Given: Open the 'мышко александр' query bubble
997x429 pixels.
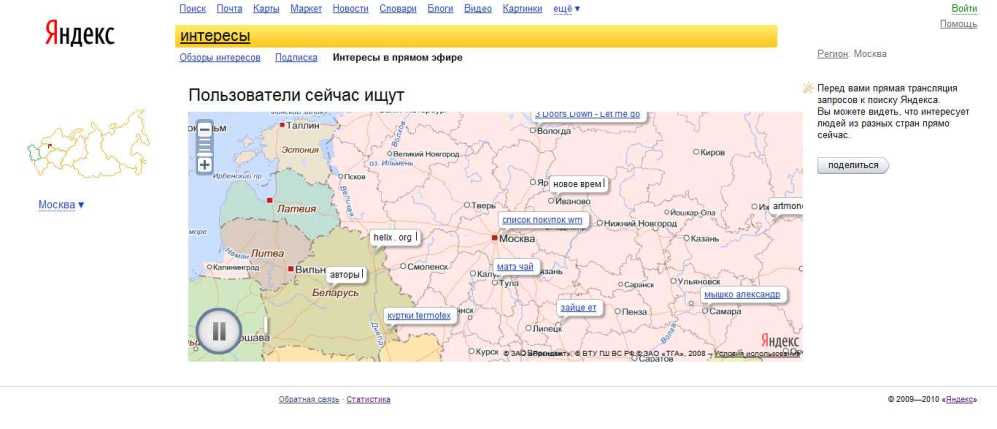Looking at the screenshot, I should point(742,294).
